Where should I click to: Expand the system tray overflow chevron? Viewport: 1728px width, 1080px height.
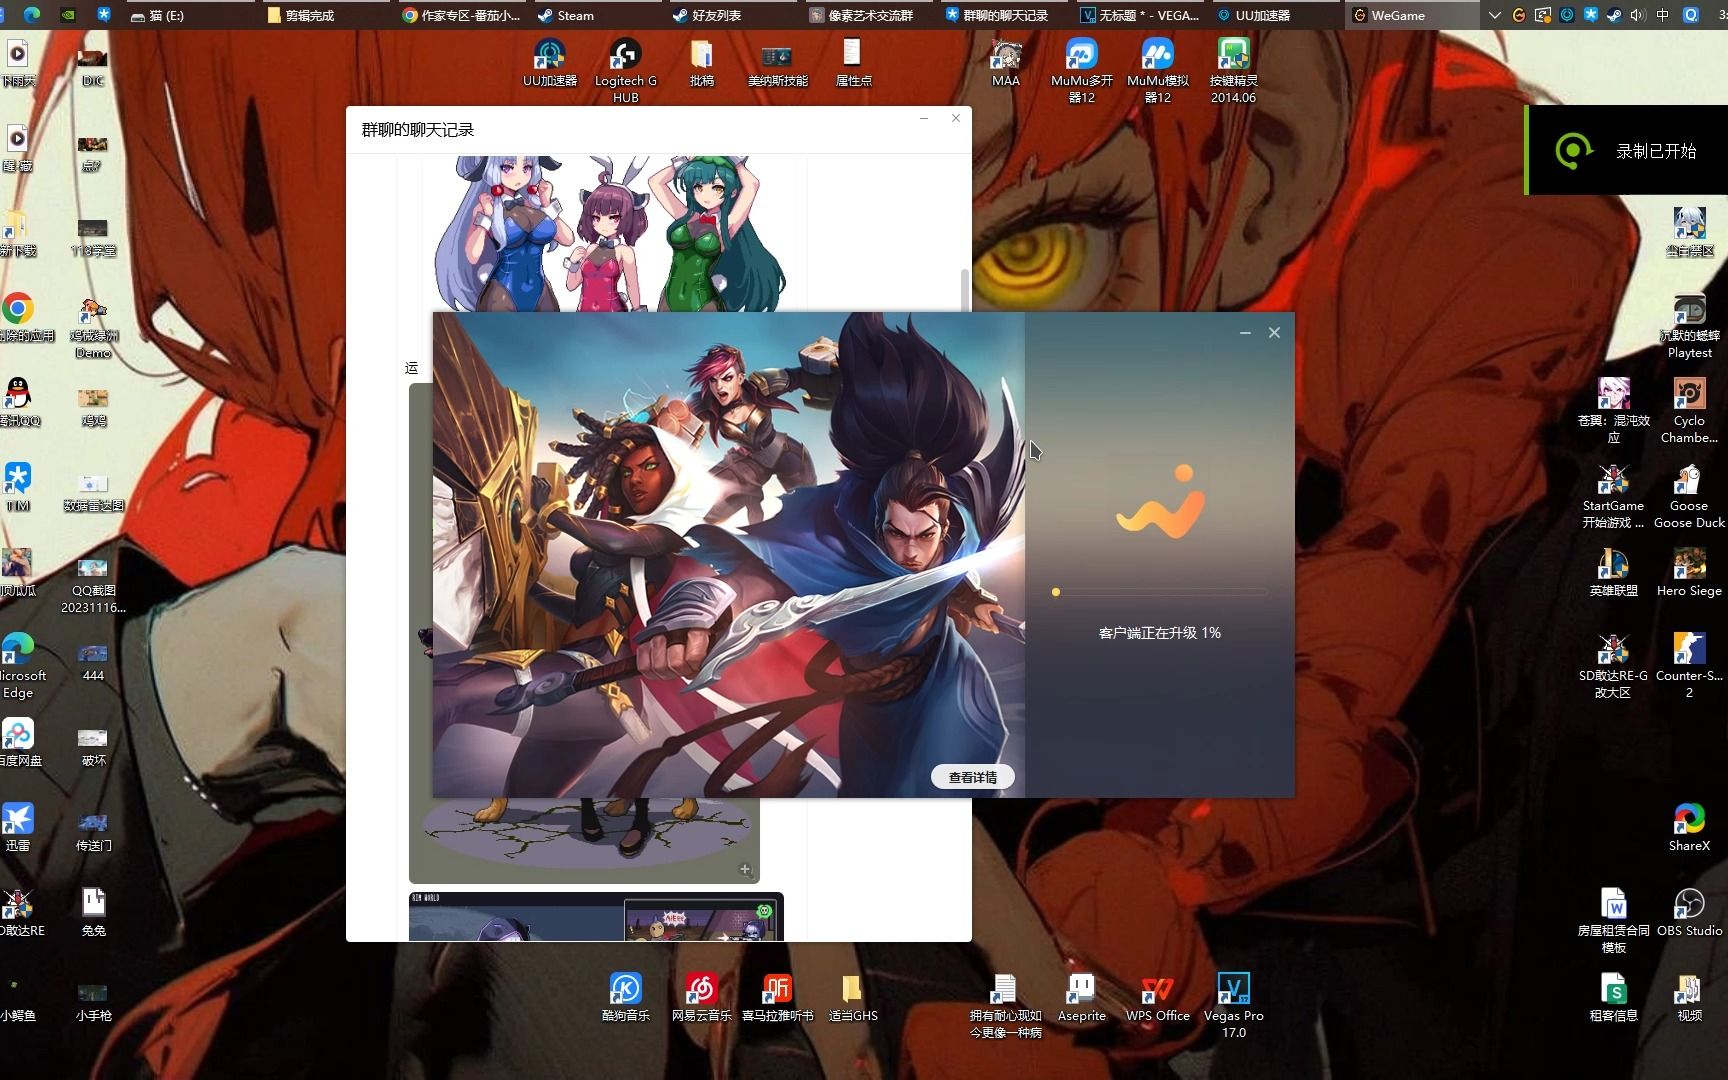(1494, 15)
